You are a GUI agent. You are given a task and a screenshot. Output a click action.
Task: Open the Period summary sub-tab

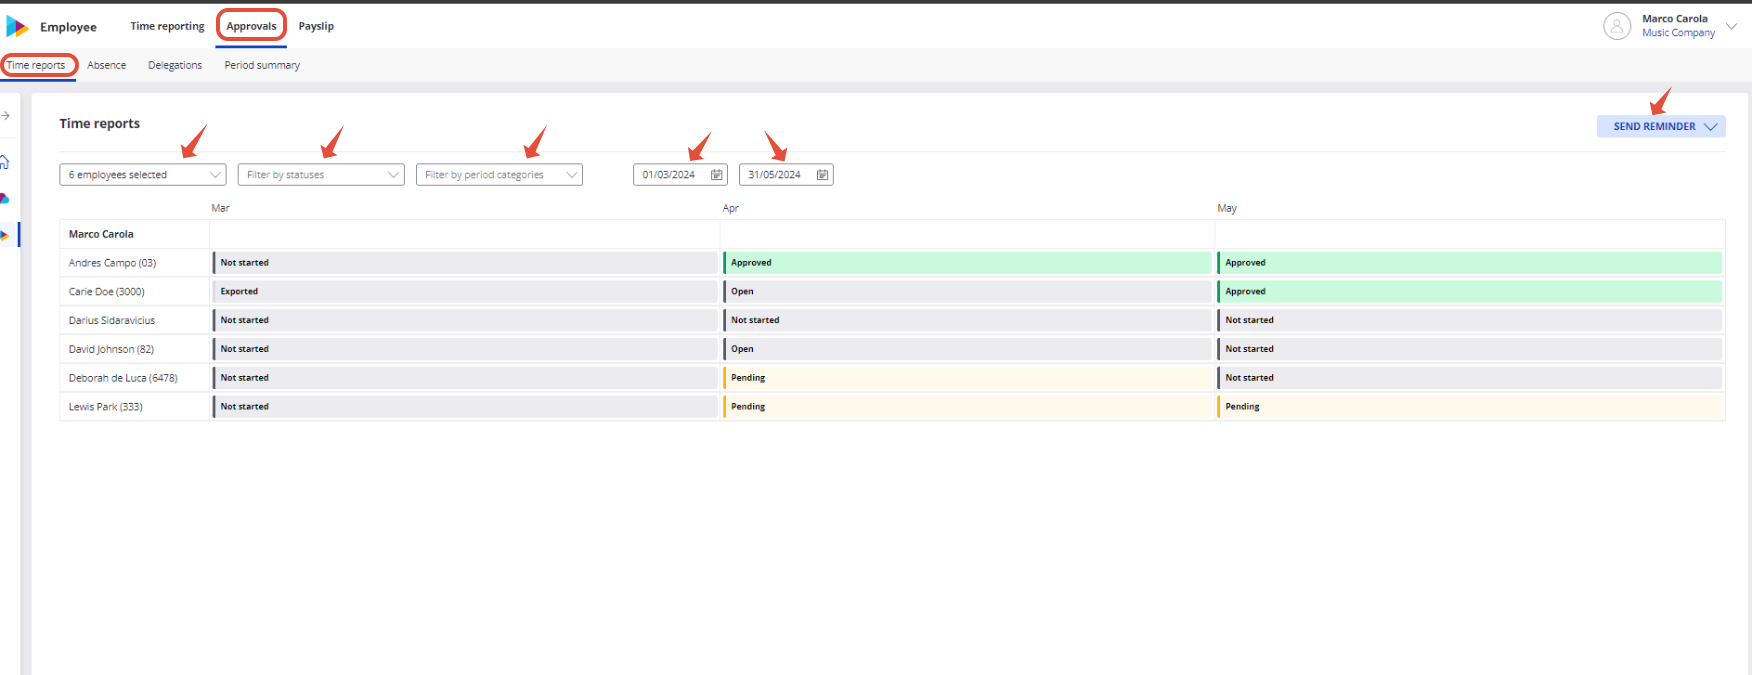[262, 65]
